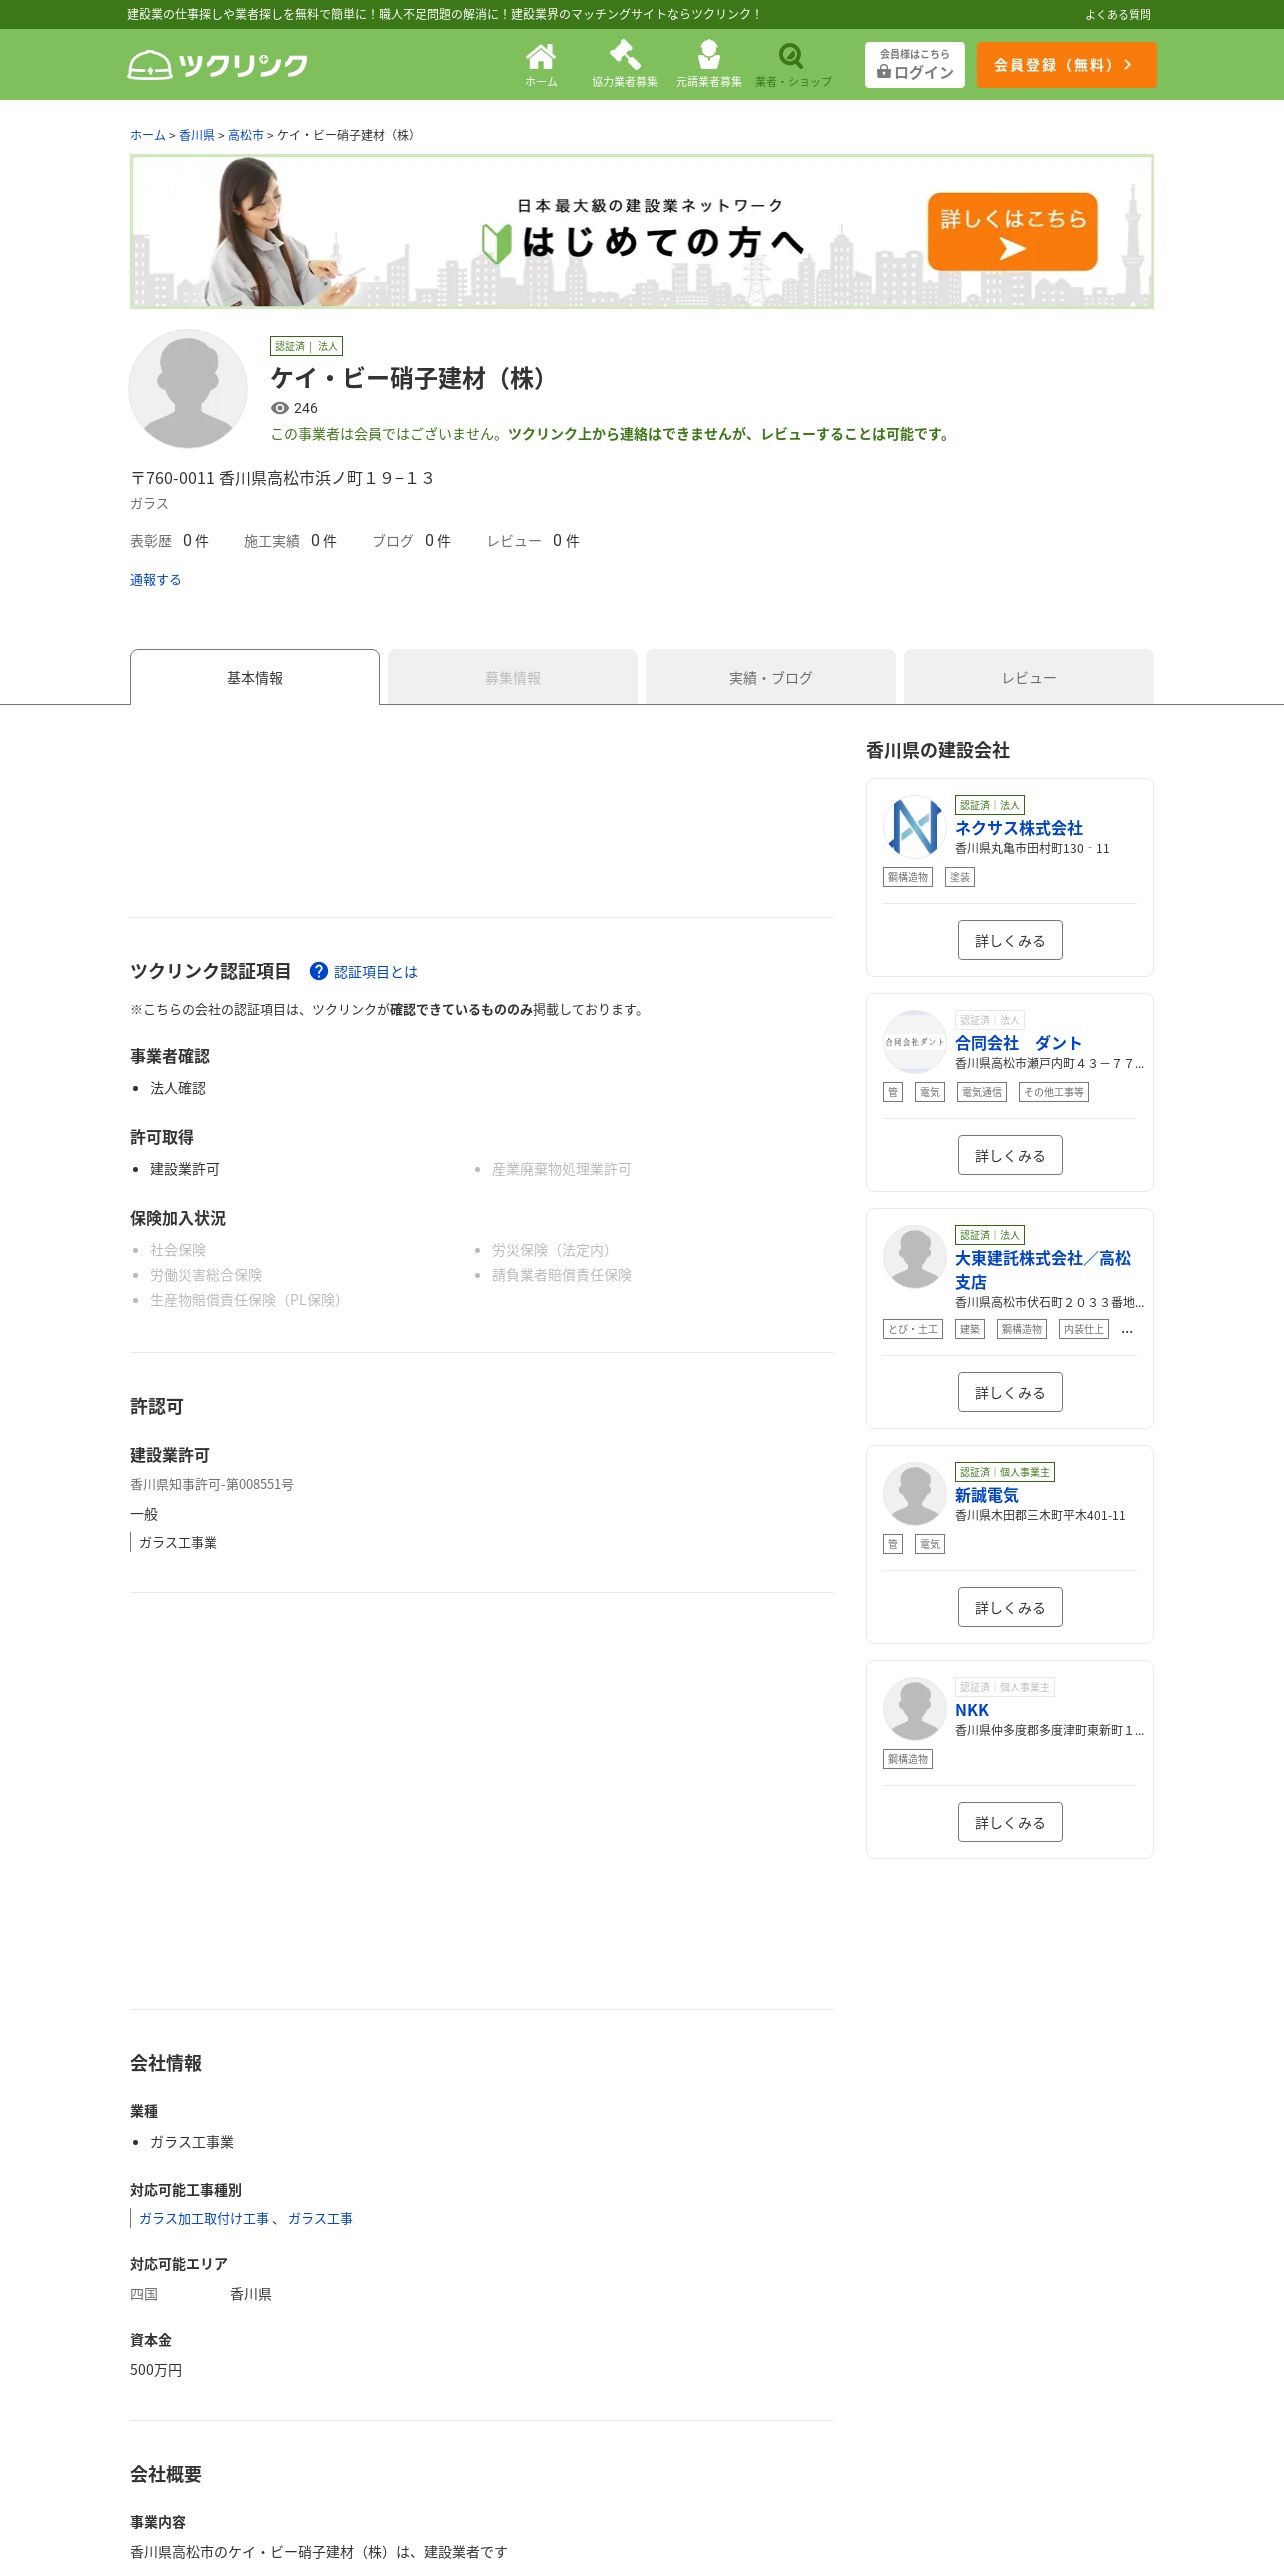Click 詳しくみる for 新誠電気

tap(1010, 1607)
